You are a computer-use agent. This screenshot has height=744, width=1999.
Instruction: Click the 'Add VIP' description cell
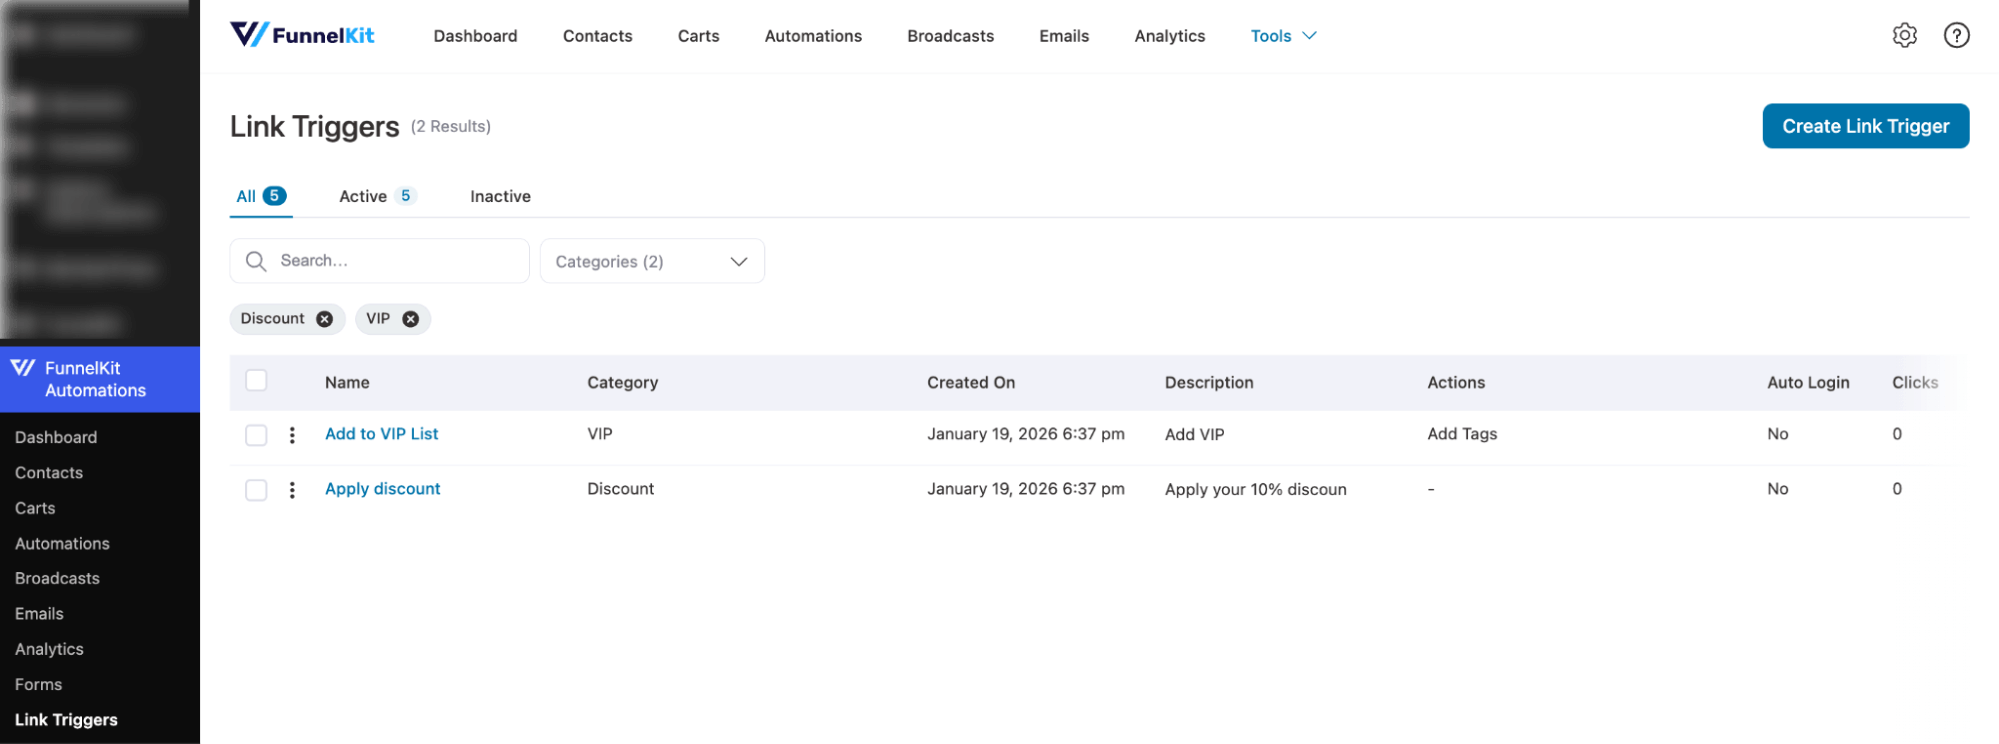point(1194,434)
